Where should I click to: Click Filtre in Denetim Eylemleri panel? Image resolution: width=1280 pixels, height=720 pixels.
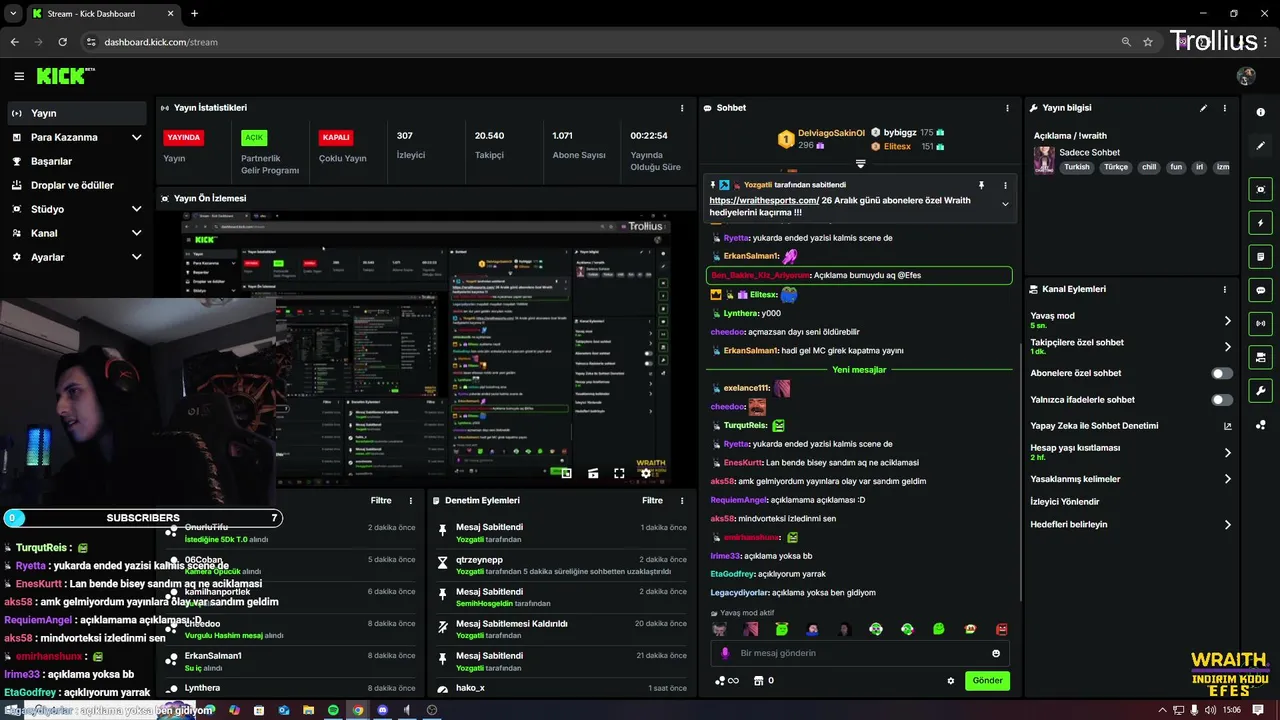coord(652,501)
